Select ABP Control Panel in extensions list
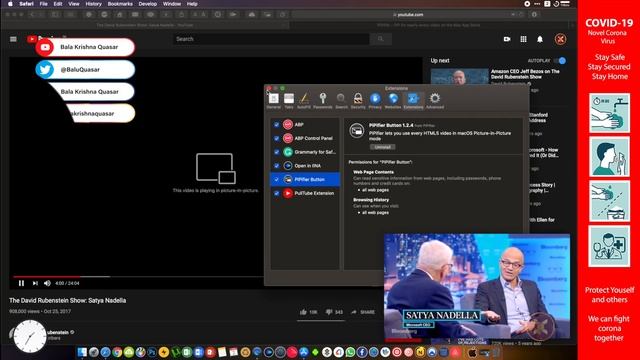Viewport: 640px width, 360px height. click(x=305, y=138)
